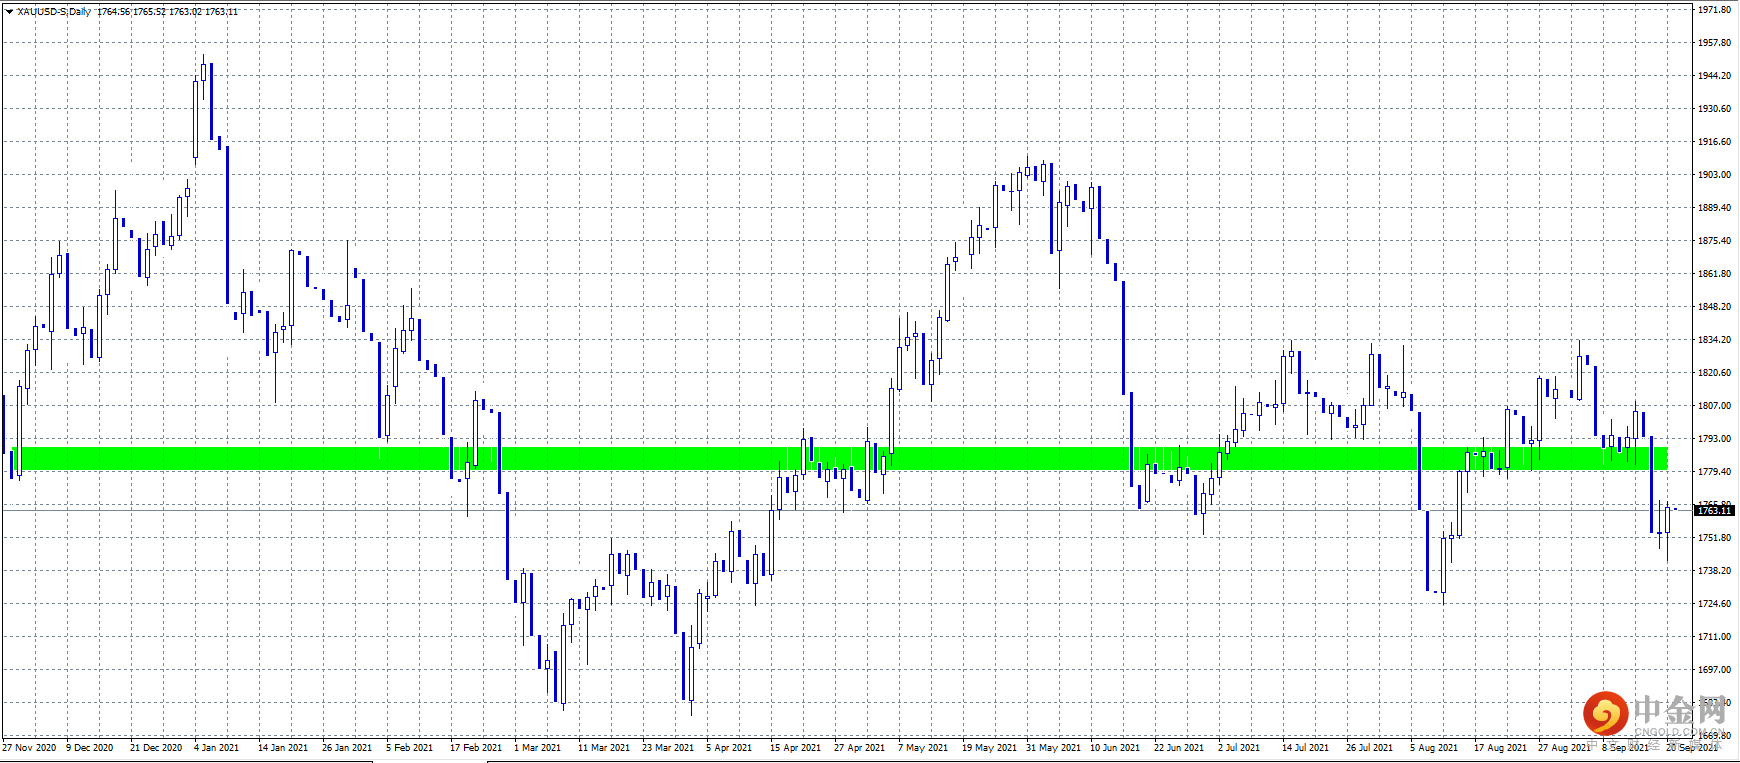Click the open price 1764.56 in header
Screen dimensions: 1740x763
tap(114, 12)
